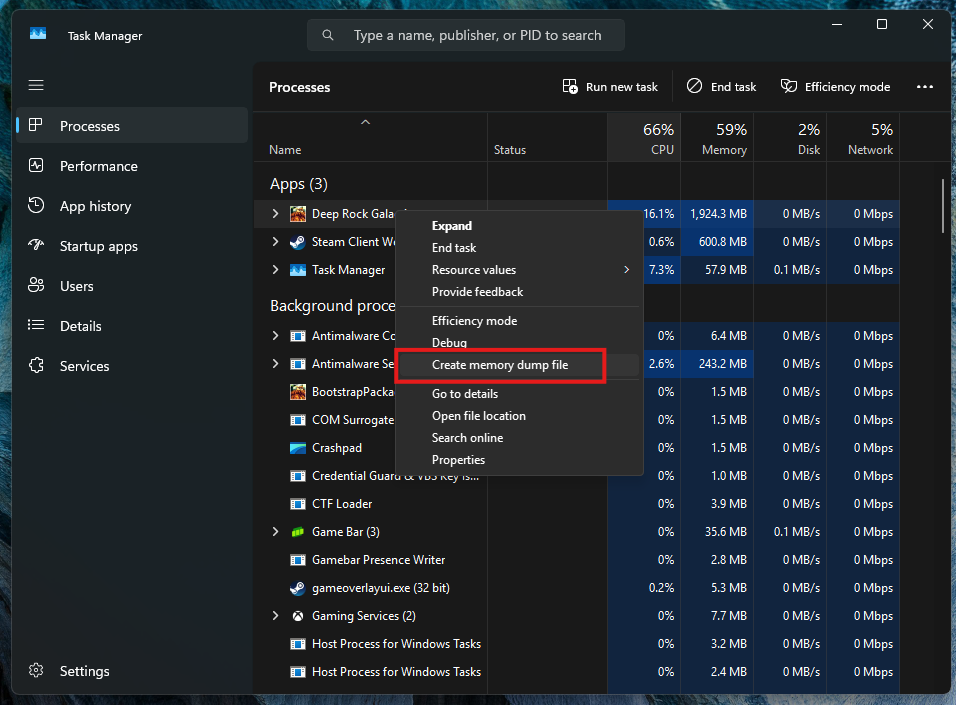Click the Task Manager title bar icon
The height and width of the screenshot is (705, 956).
38,34
